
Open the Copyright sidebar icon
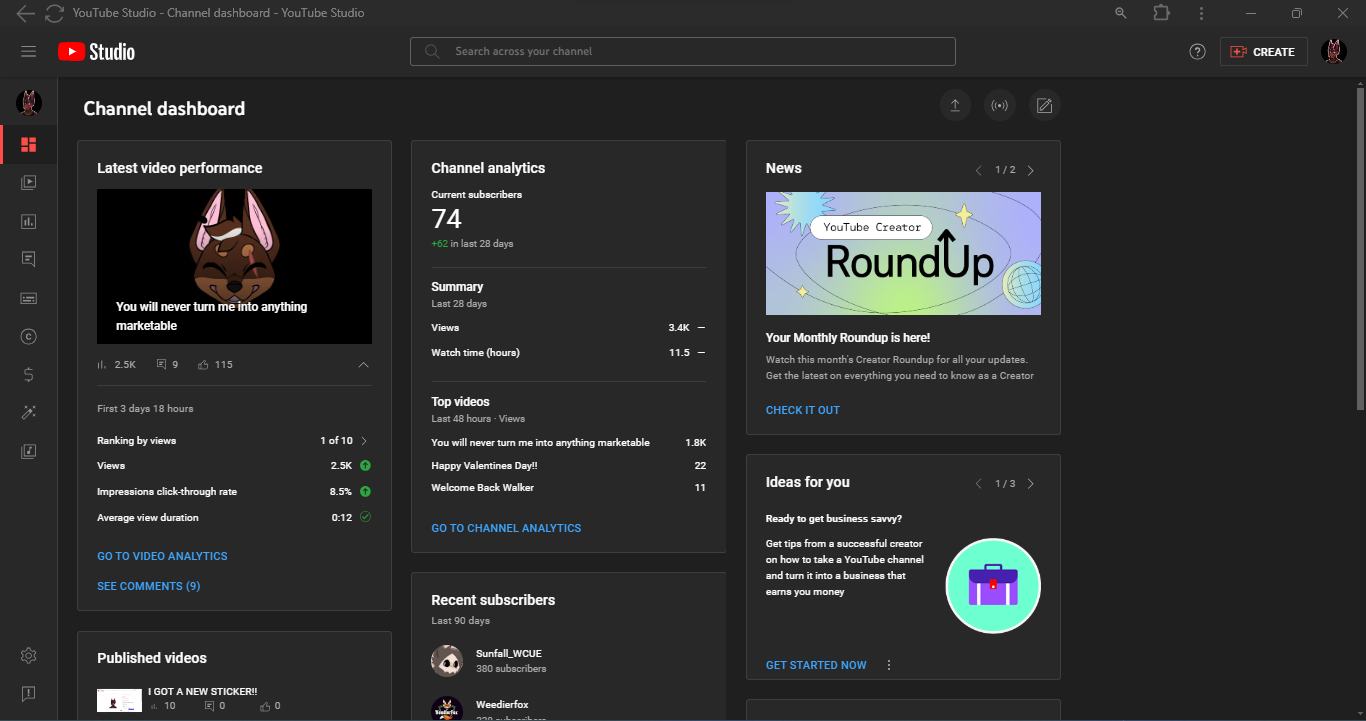(x=28, y=337)
